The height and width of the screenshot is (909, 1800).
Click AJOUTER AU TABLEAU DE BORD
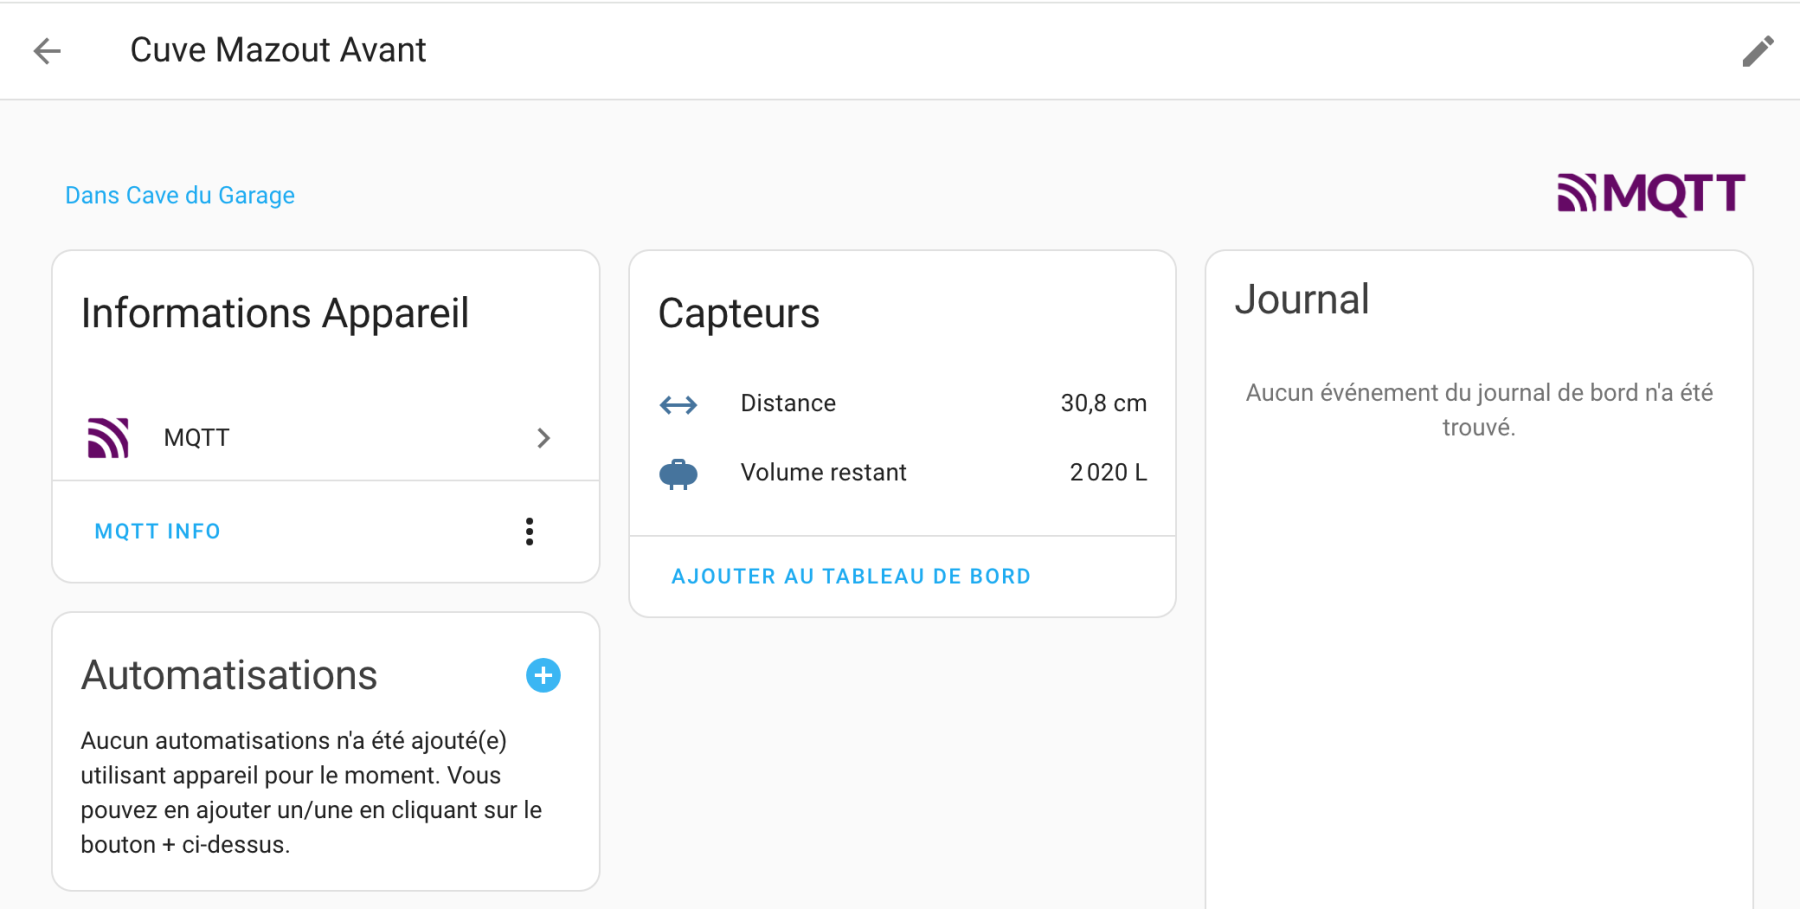[x=851, y=576]
